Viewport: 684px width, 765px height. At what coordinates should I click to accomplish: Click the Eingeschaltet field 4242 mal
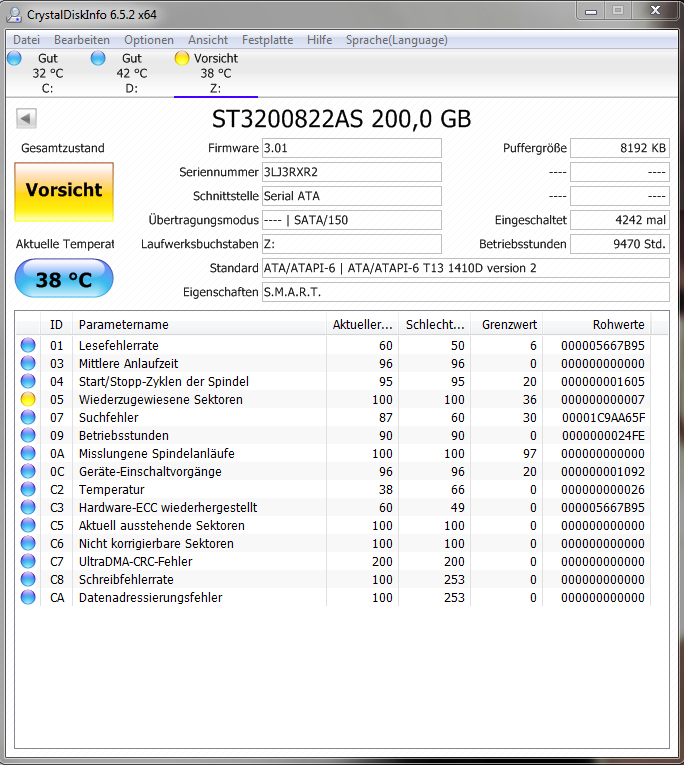point(620,220)
